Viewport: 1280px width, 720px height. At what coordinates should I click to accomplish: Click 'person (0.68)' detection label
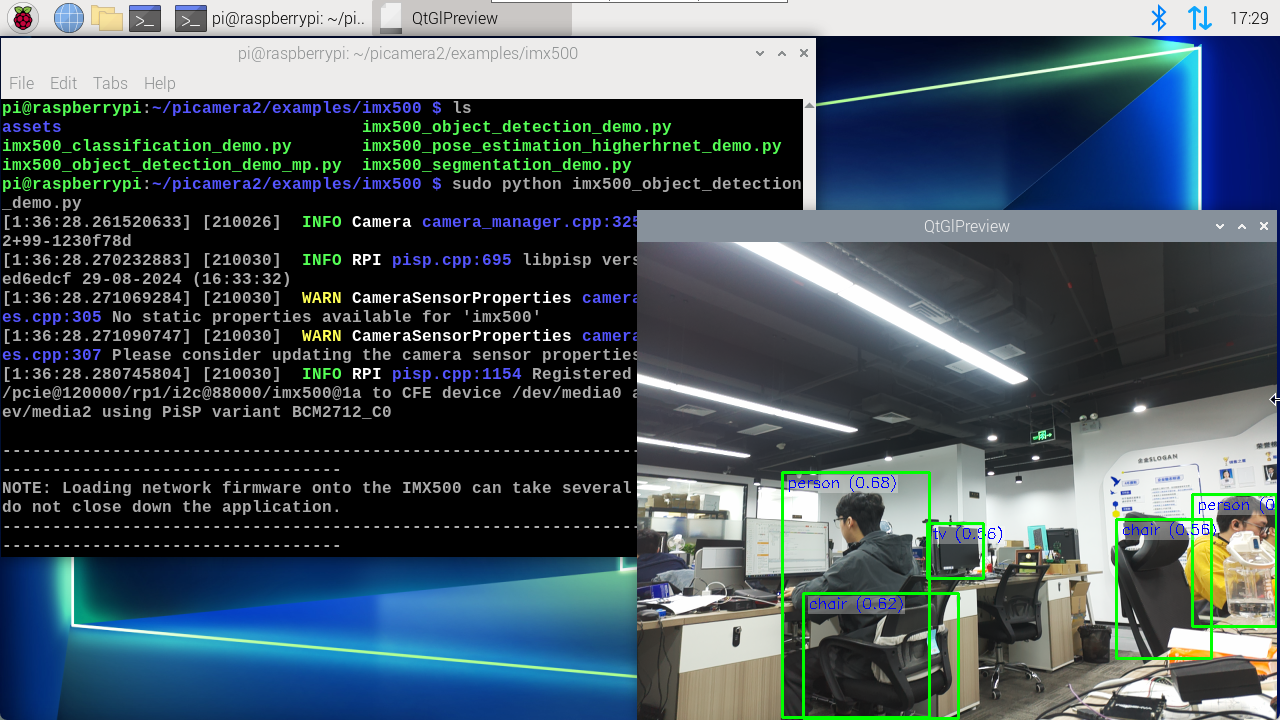click(x=842, y=483)
